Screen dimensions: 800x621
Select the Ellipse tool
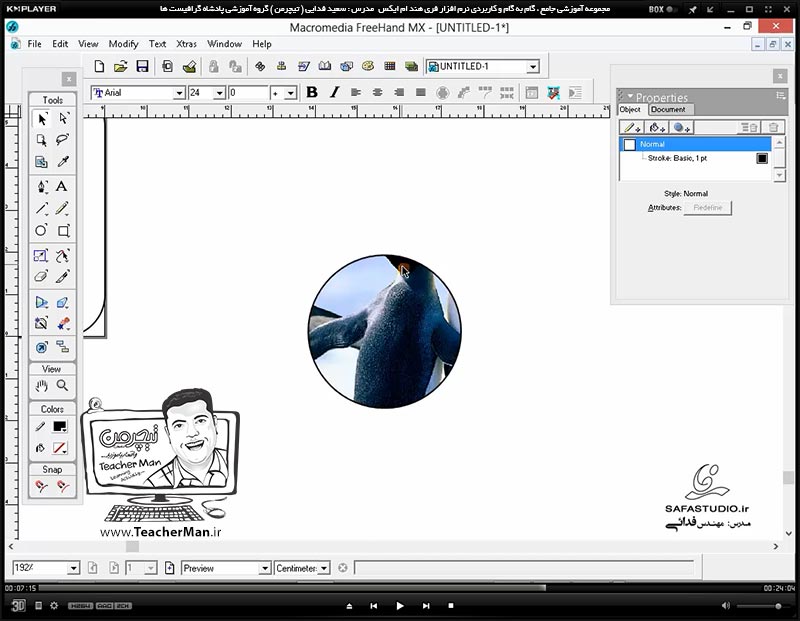click(x=41, y=230)
